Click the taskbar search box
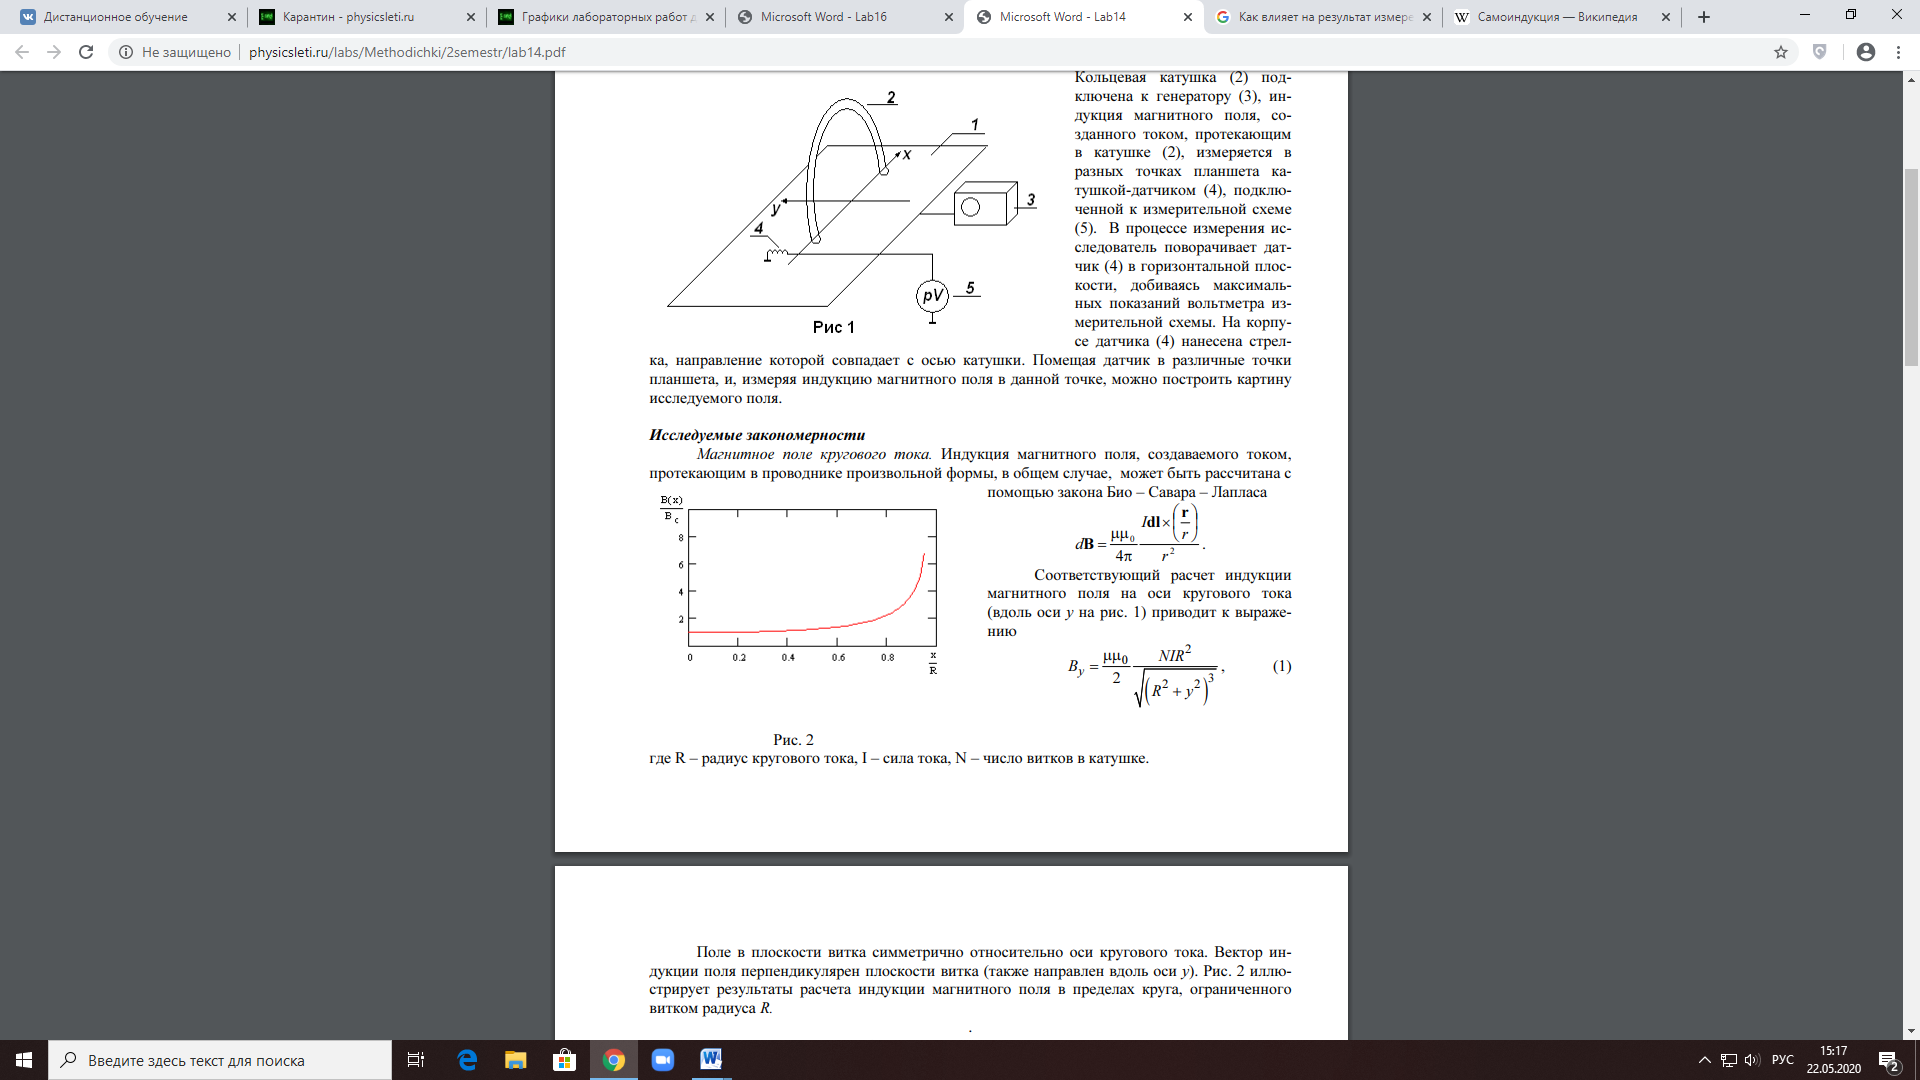Image resolution: width=1920 pixels, height=1080 pixels. click(220, 1060)
